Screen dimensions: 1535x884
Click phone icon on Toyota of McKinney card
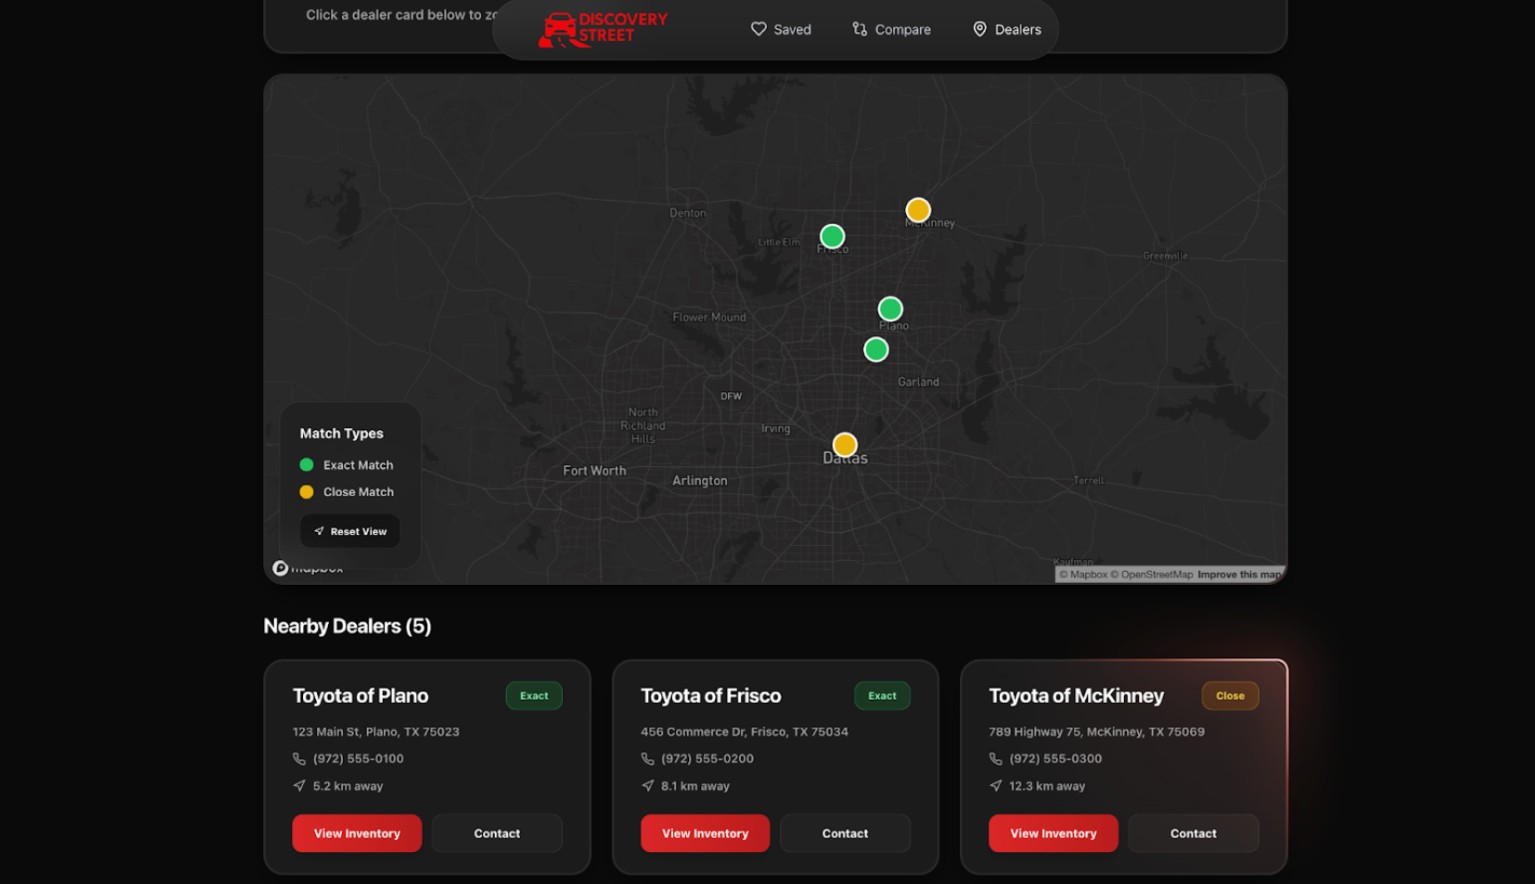pos(995,759)
